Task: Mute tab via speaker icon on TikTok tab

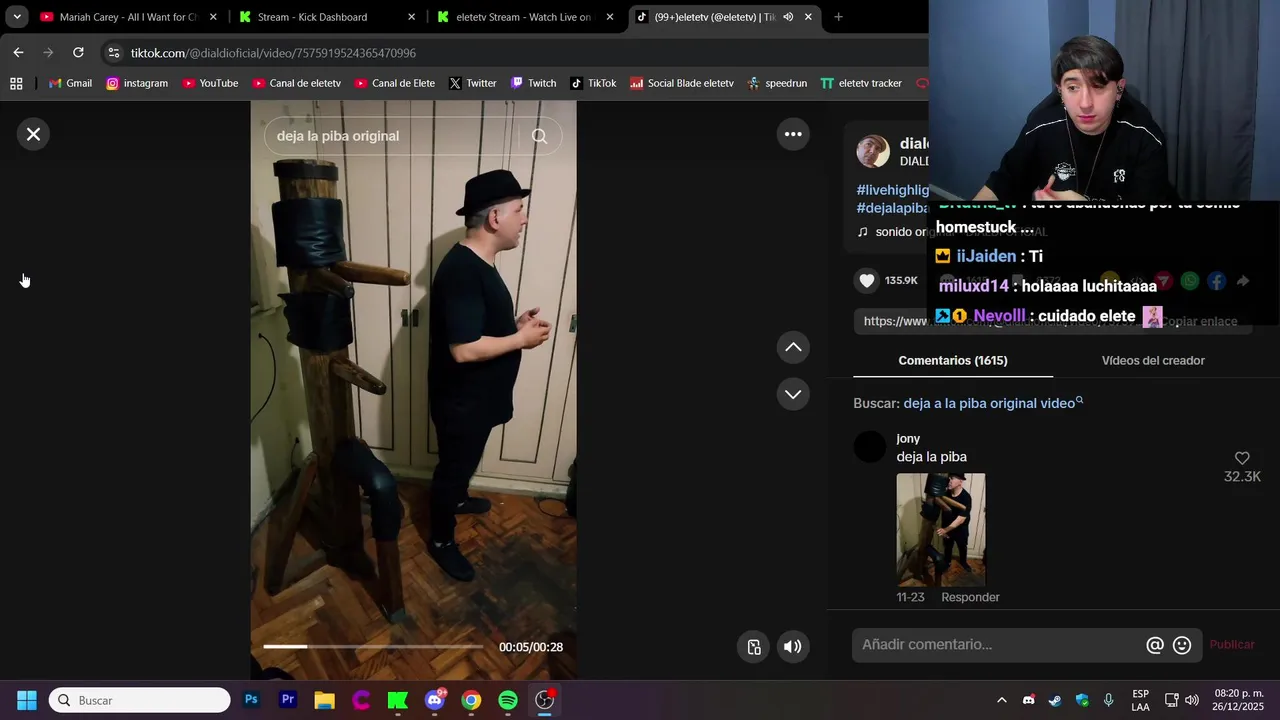Action: click(788, 17)
